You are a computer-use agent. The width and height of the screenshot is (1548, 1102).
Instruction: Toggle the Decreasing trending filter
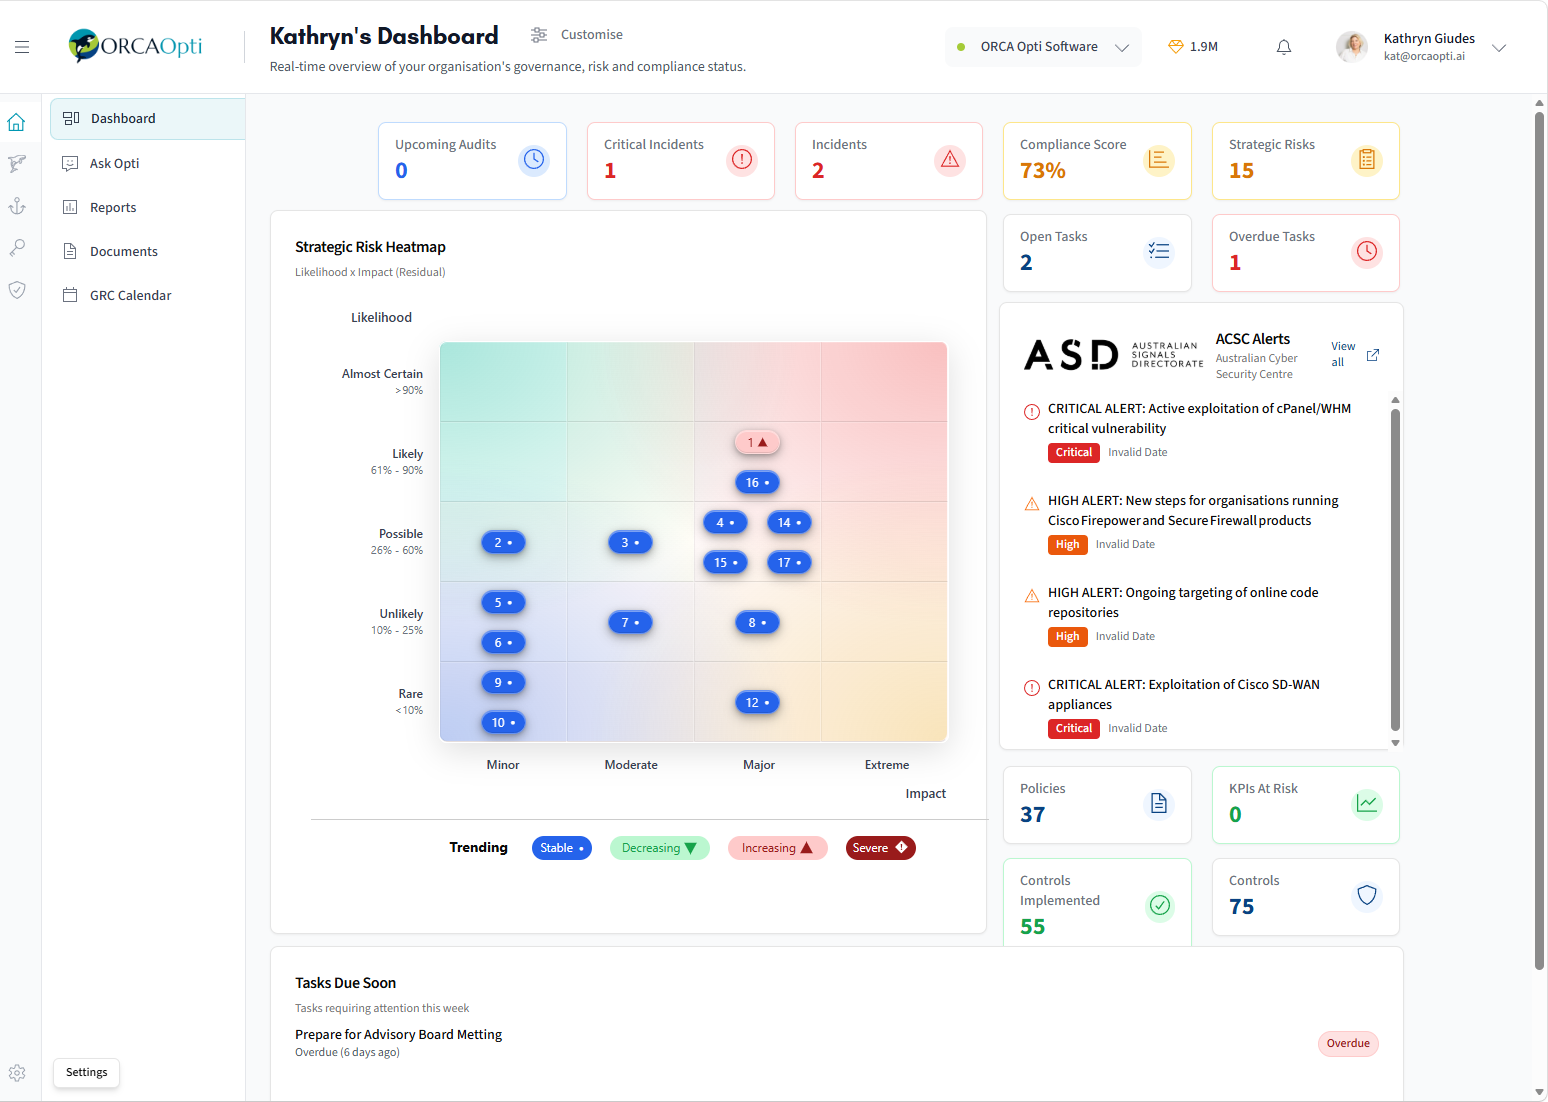click(660, 848)
